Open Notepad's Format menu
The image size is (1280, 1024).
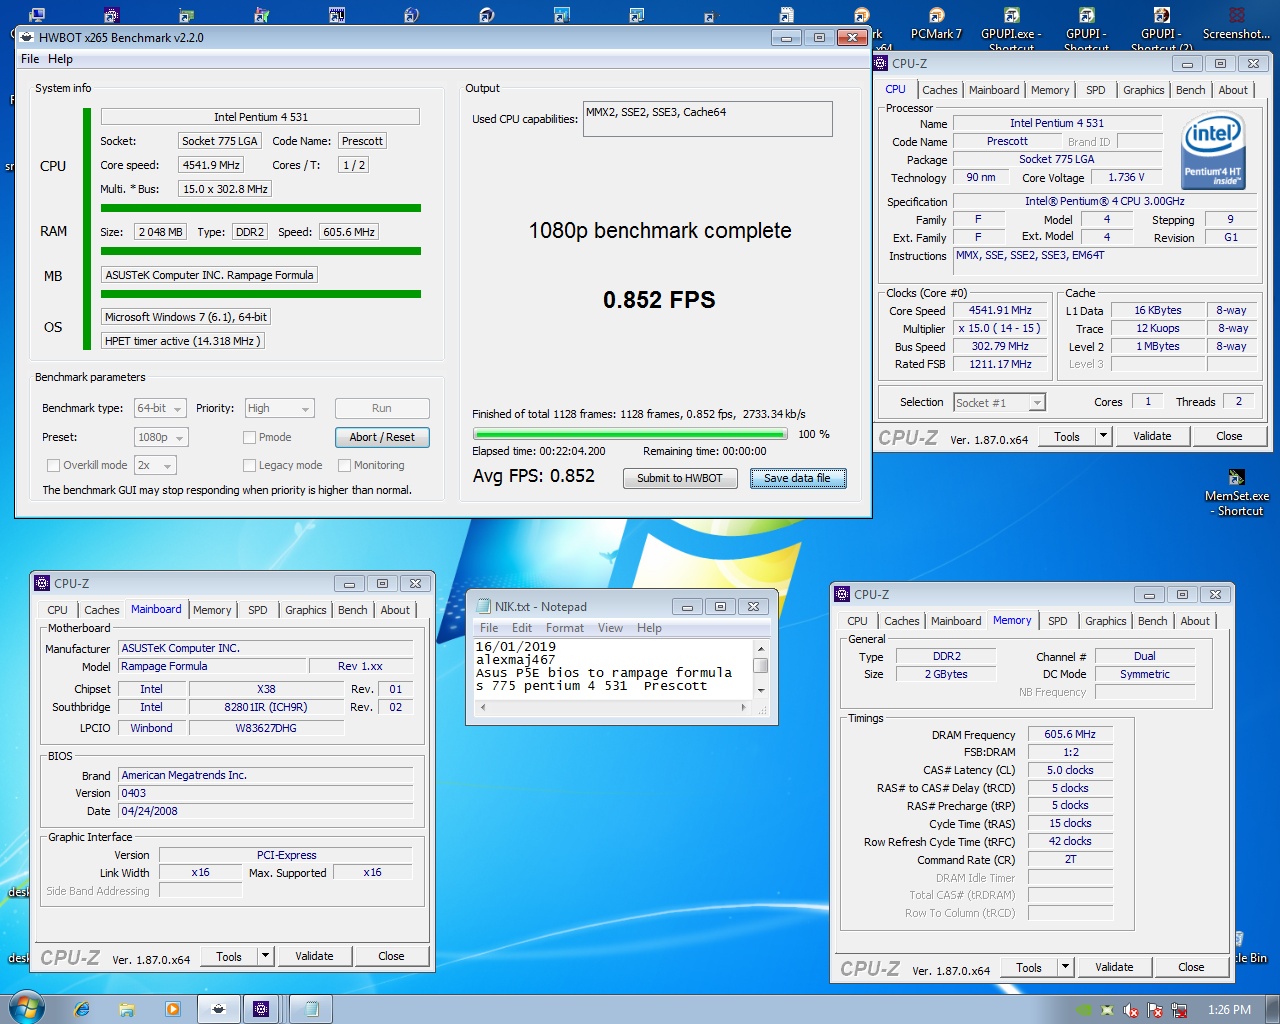(x=564, y=628)
